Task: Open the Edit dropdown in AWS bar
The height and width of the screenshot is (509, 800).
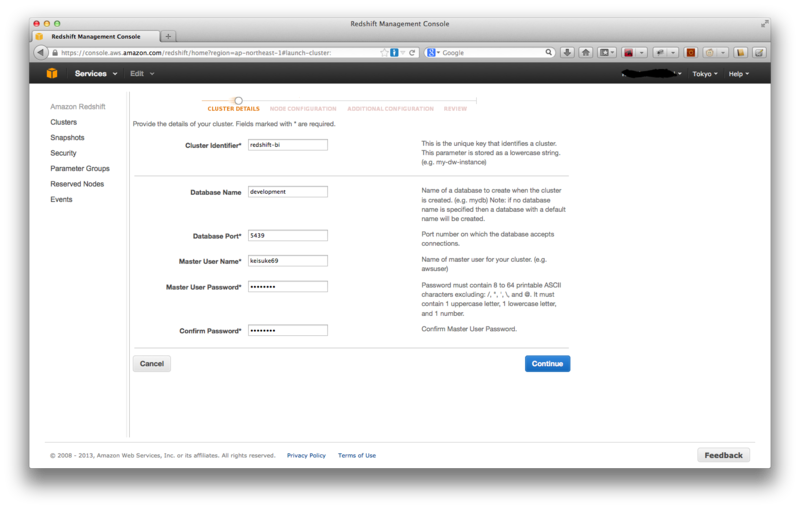Action: tap(142, 73)
